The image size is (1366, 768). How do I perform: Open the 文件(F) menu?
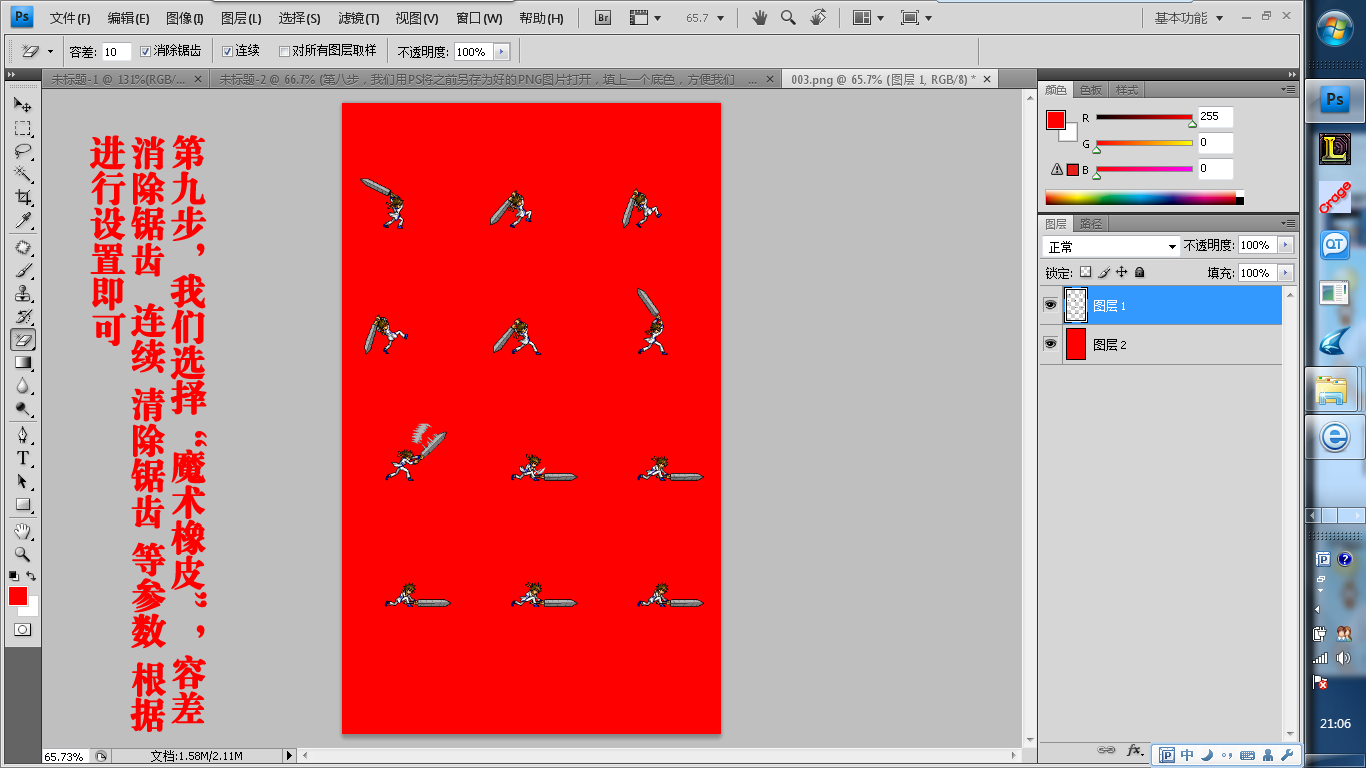[x=70, y=18]
